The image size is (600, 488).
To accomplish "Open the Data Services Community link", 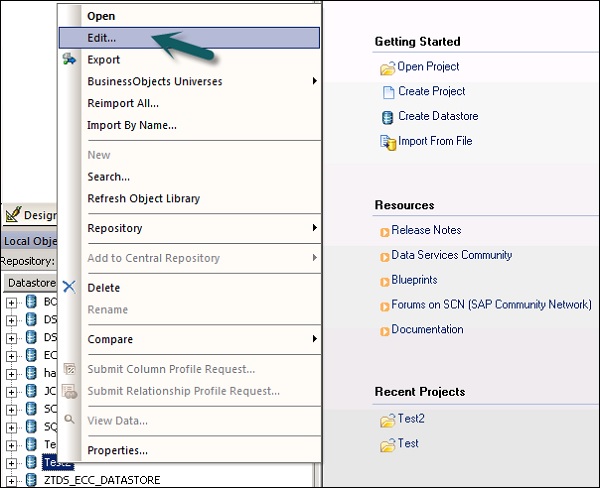I will click(x=452, y=255).
